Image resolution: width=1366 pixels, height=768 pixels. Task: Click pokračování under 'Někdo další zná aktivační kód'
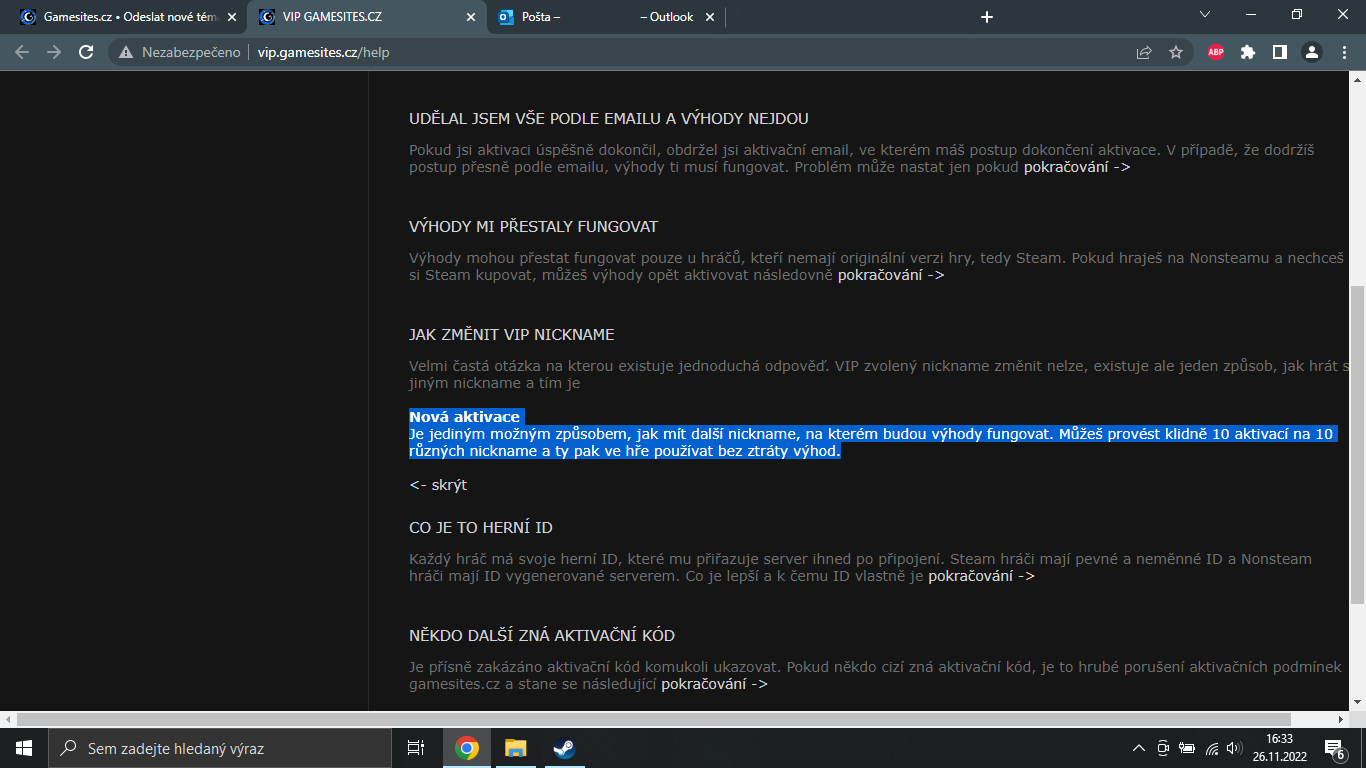pyautogui.click(x=714, y=684)
